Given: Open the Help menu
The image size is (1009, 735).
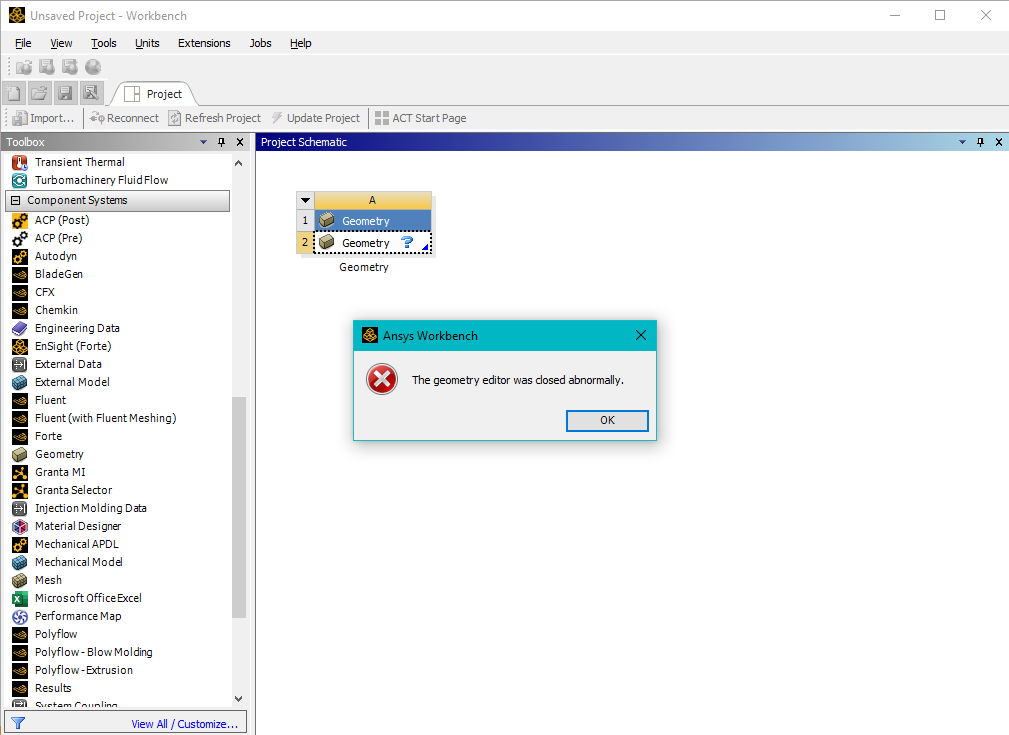Looking at the screenshot, I should pyautogui.click(x=301, y=43).
